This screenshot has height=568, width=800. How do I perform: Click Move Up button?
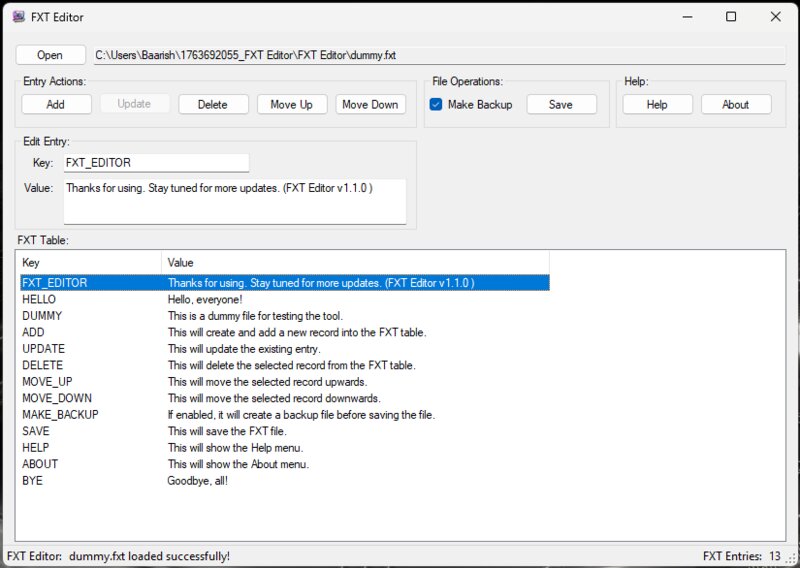292,104
